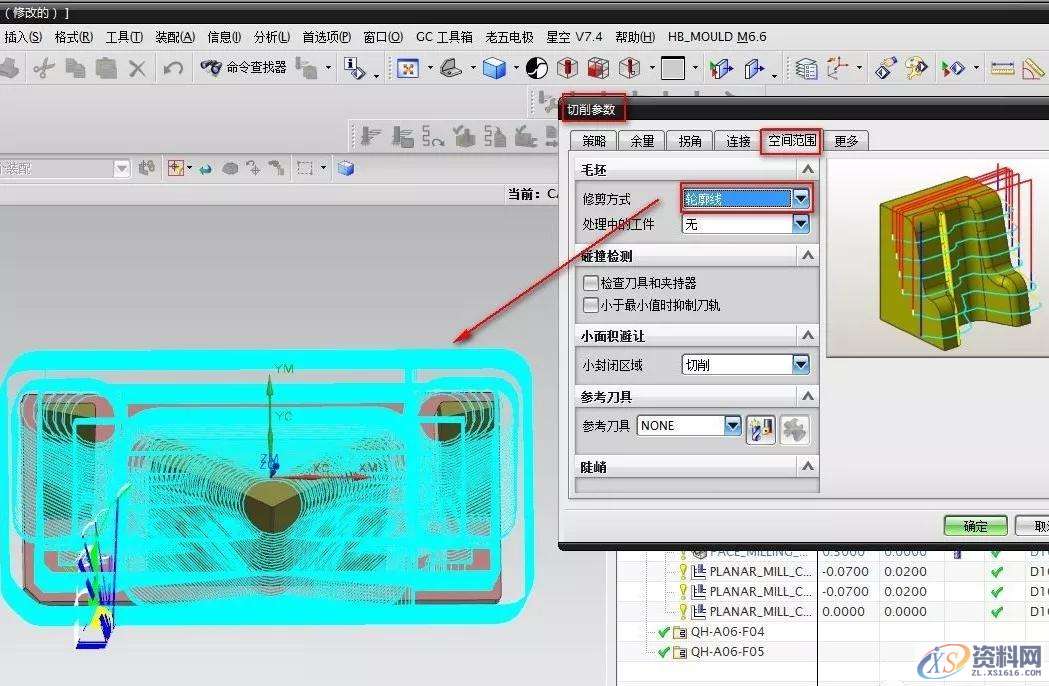Switch to the 策略 tab
This screenshot has width=1049, height=686.
[x=597, y=140]
